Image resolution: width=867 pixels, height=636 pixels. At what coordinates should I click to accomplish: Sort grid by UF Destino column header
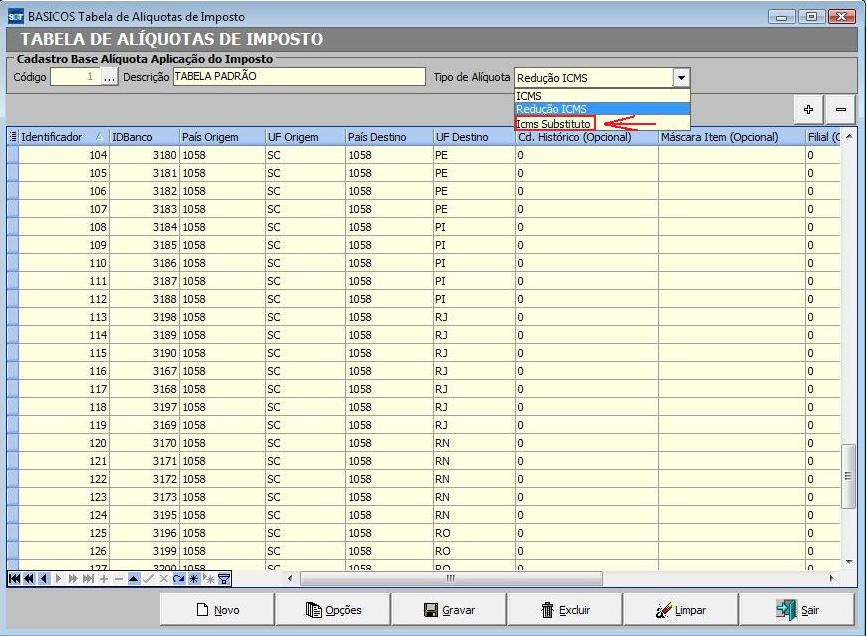point(472,137)
